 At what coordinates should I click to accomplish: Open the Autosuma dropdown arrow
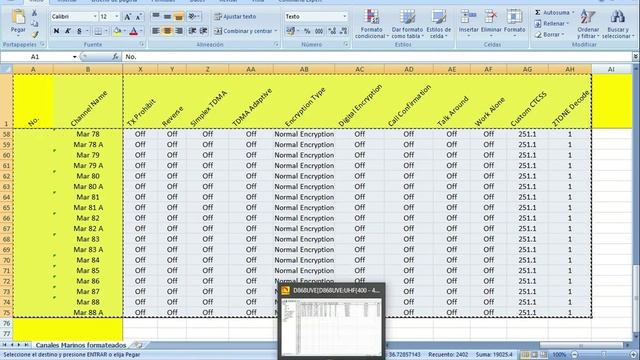(x=573, y=13)
